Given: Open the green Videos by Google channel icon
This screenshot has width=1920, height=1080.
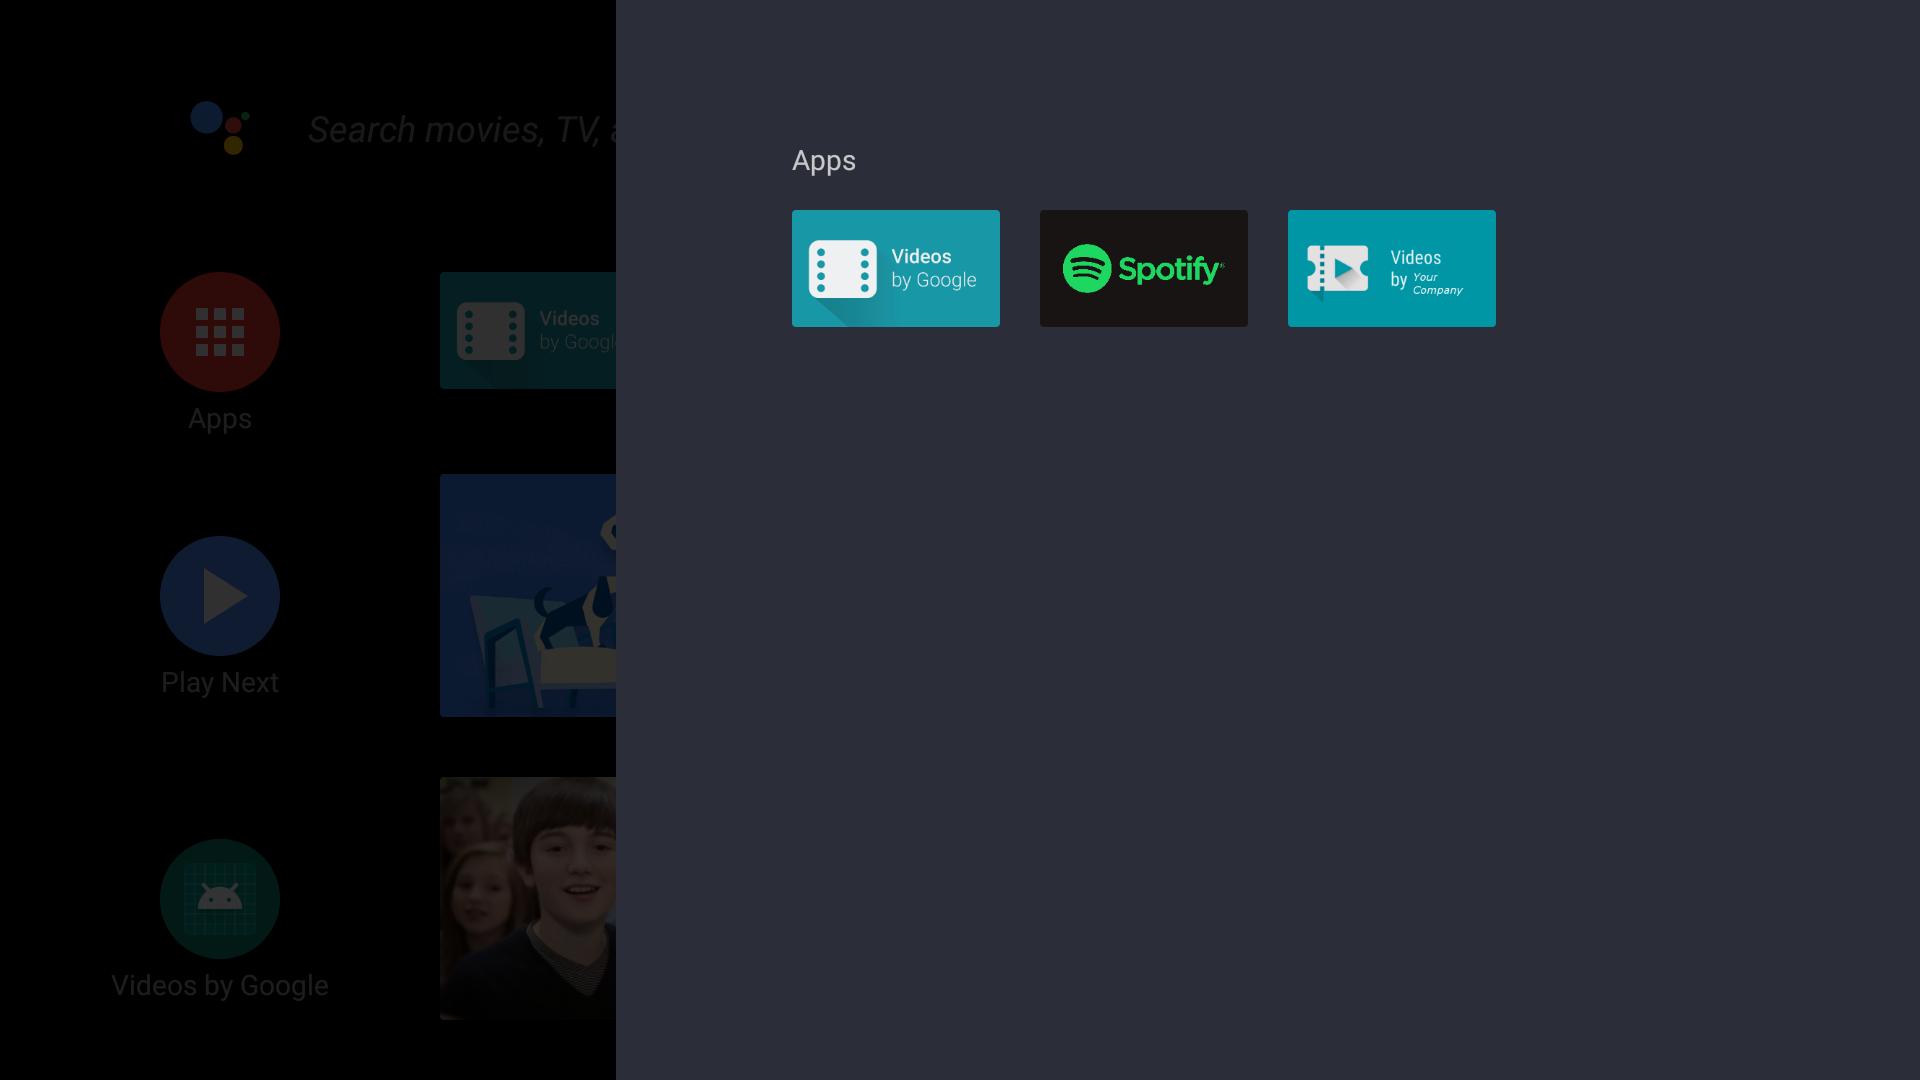Looking at the screenshot, I should 220,899.
